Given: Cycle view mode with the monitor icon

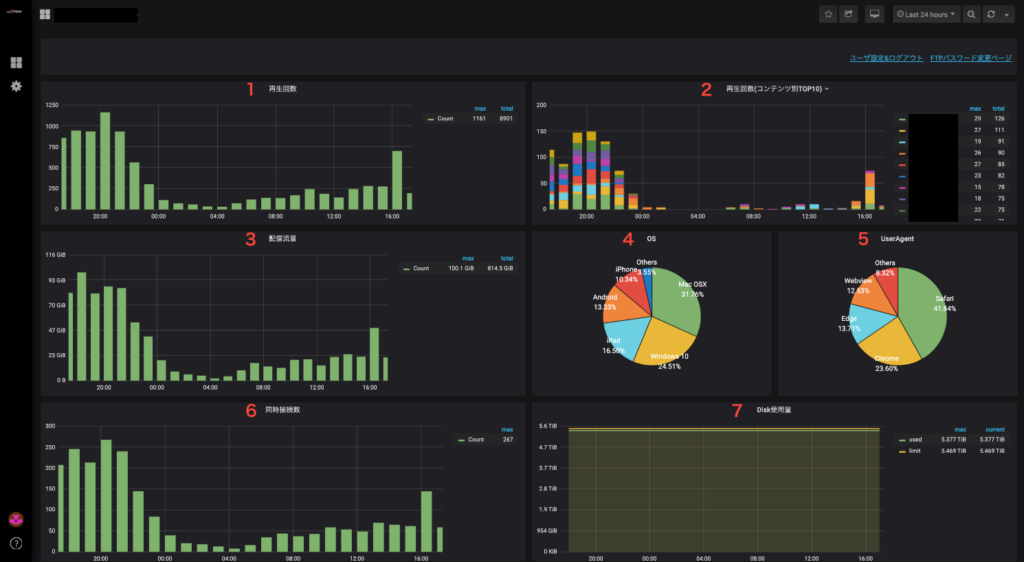Looking at the screenshot, I should coord(875,15).
